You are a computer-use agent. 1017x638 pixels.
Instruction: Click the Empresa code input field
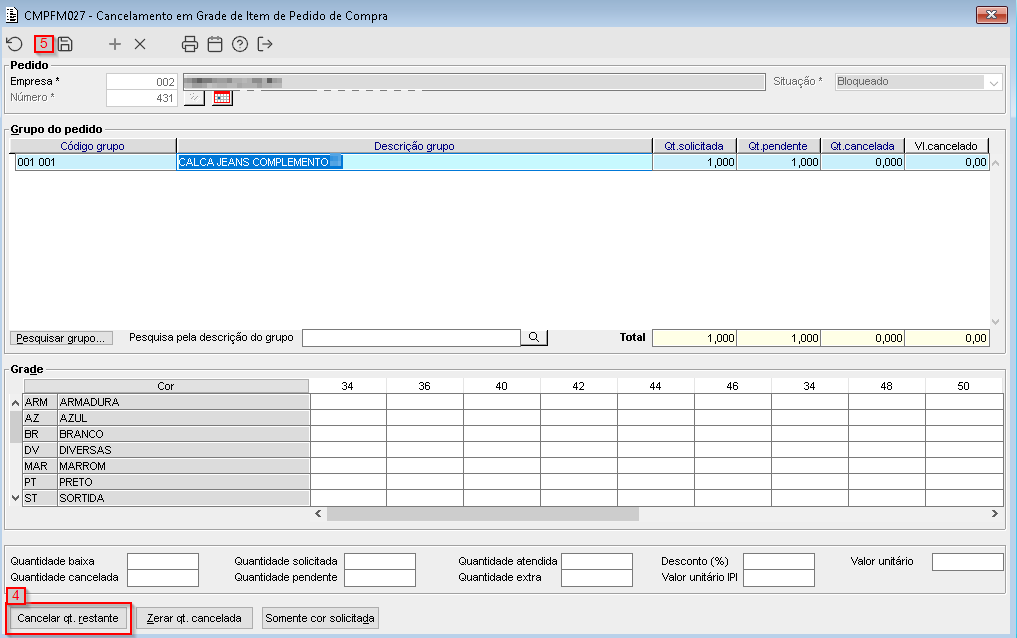[142, 82]
